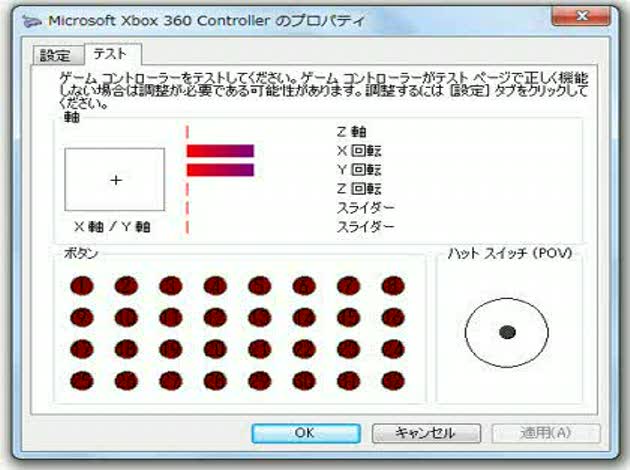Click button indicator 8
This screenshot has height=470, width=630.
393,286
